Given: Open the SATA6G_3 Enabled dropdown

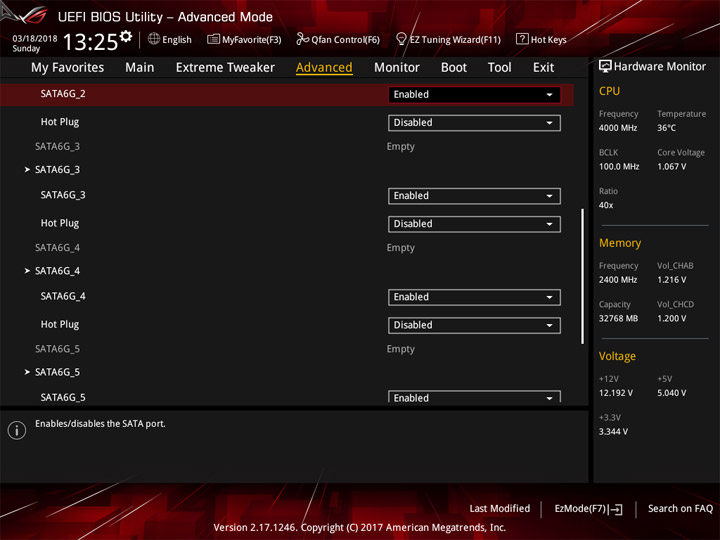Looking at the screenshot, I should click(474, 196).
